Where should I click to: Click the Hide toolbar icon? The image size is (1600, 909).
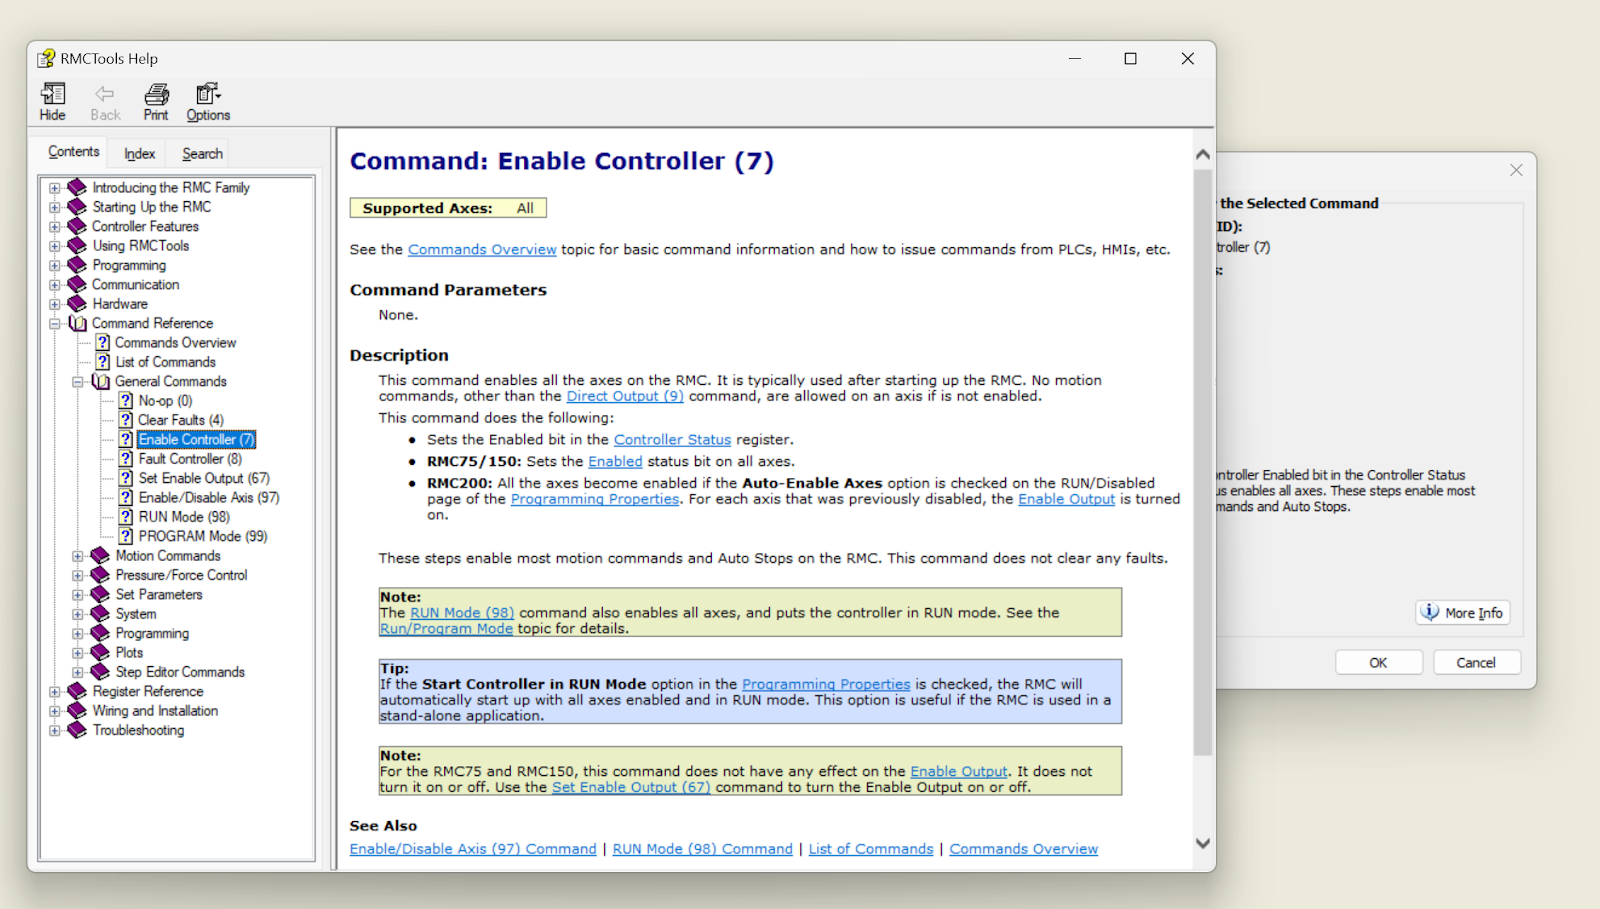[x=53, y=94]
